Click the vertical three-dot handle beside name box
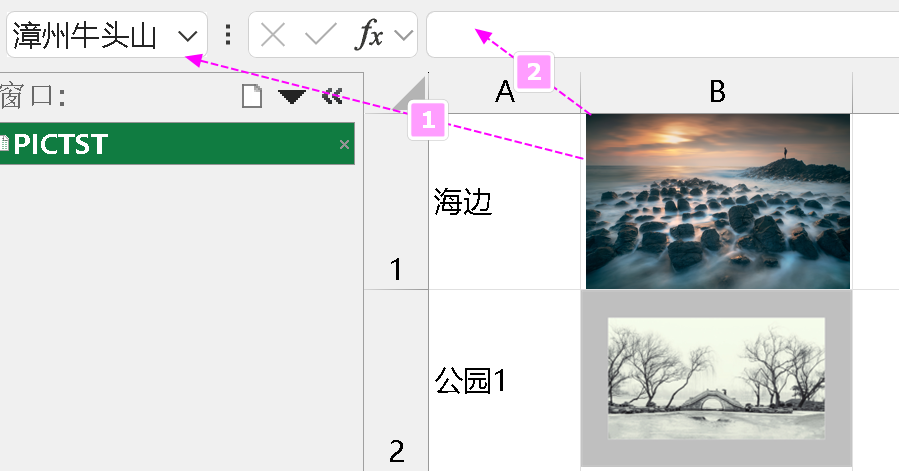Viewport: 899px width, 471px height. pos(228,35)
